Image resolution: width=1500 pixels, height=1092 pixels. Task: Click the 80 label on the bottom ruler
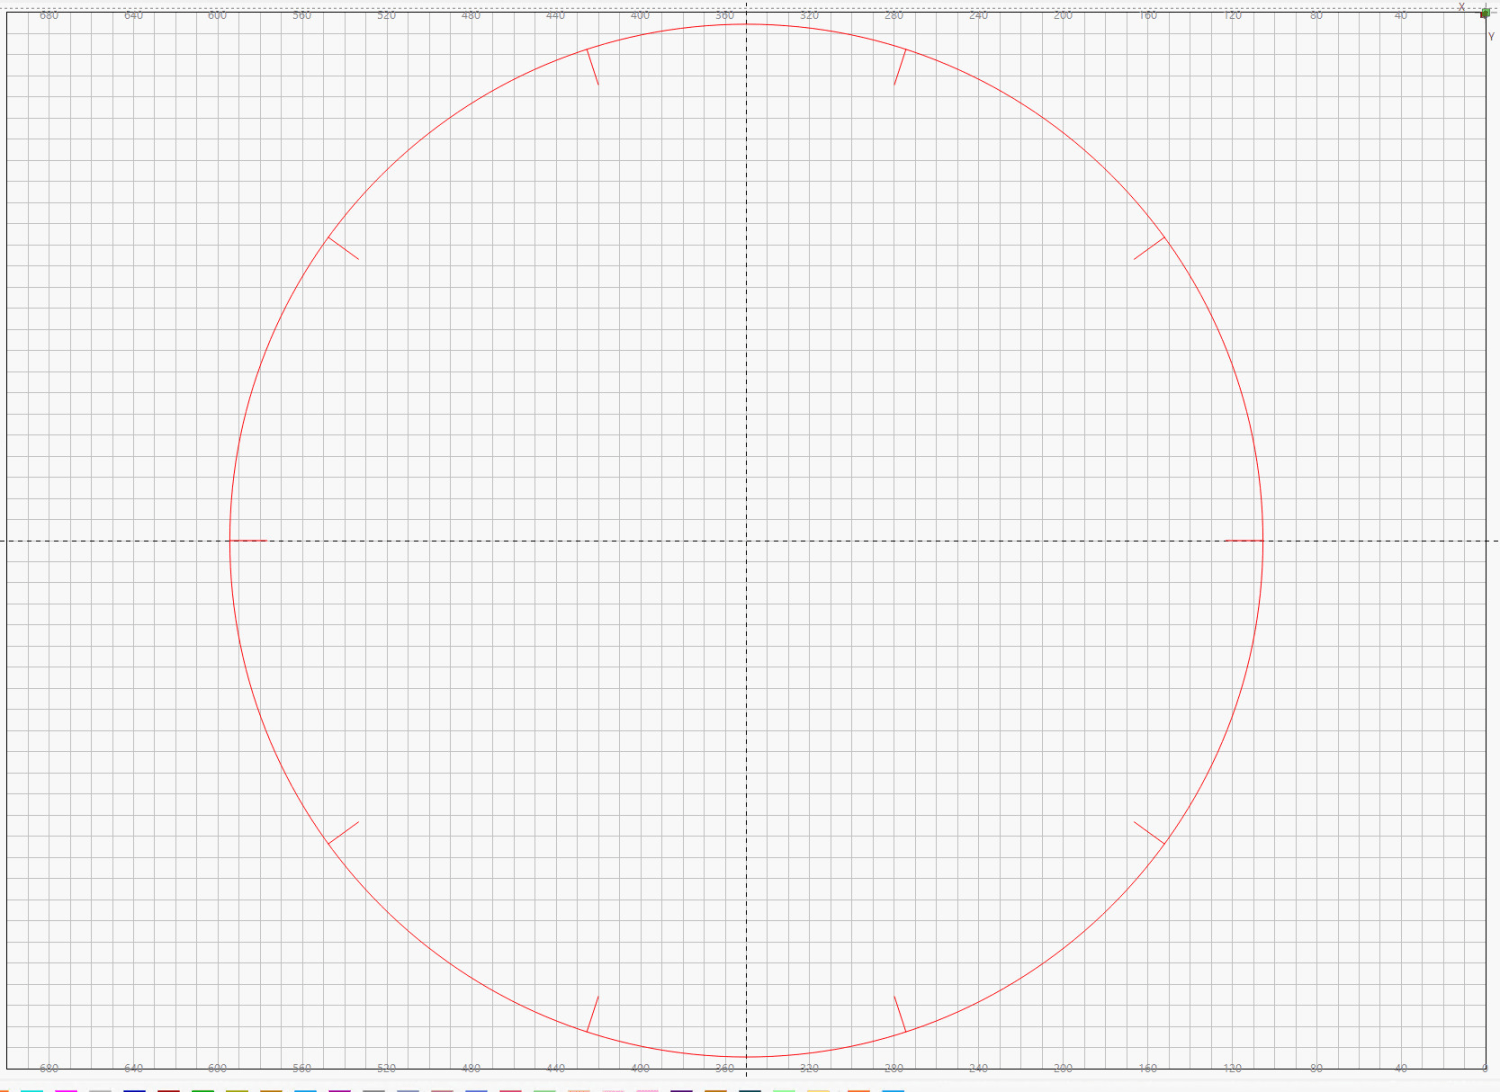coord(1316,1069)
